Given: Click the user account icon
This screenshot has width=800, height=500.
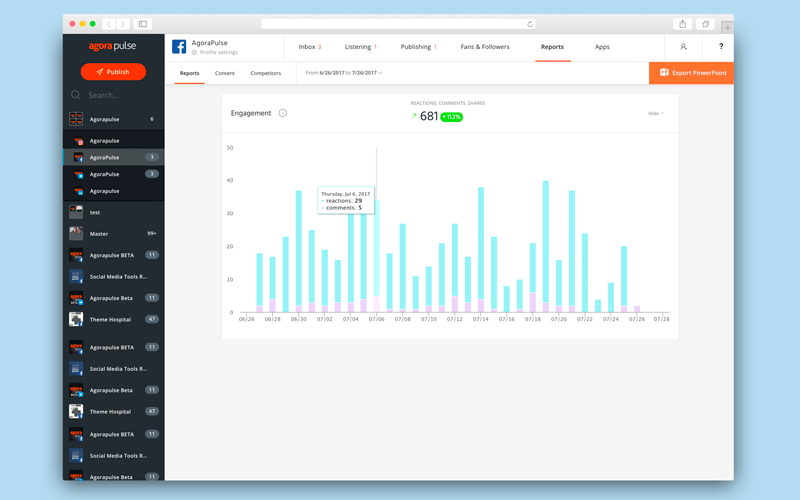Looking at the screenshot, I should tap(683, 46).
